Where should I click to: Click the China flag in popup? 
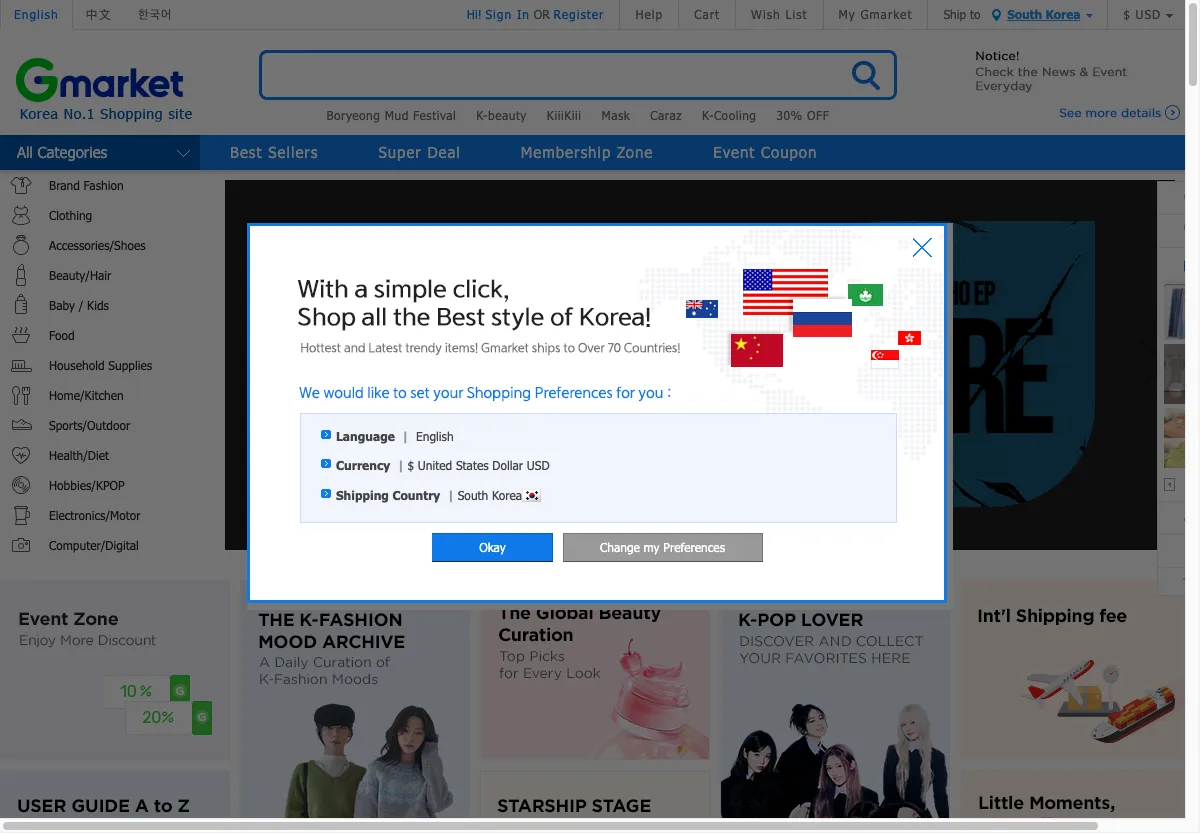point(757,350)
